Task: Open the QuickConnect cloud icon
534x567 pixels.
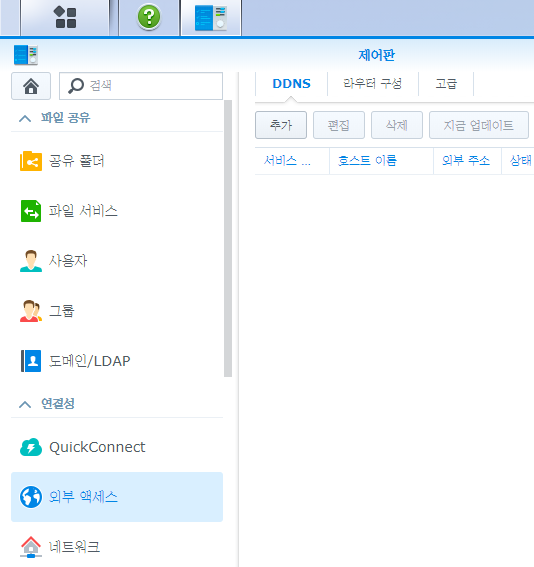Action: 31,447
